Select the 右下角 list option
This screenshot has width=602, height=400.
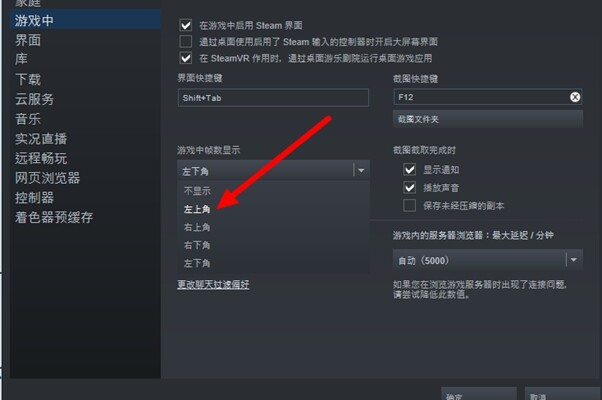[x=197, y=245]
